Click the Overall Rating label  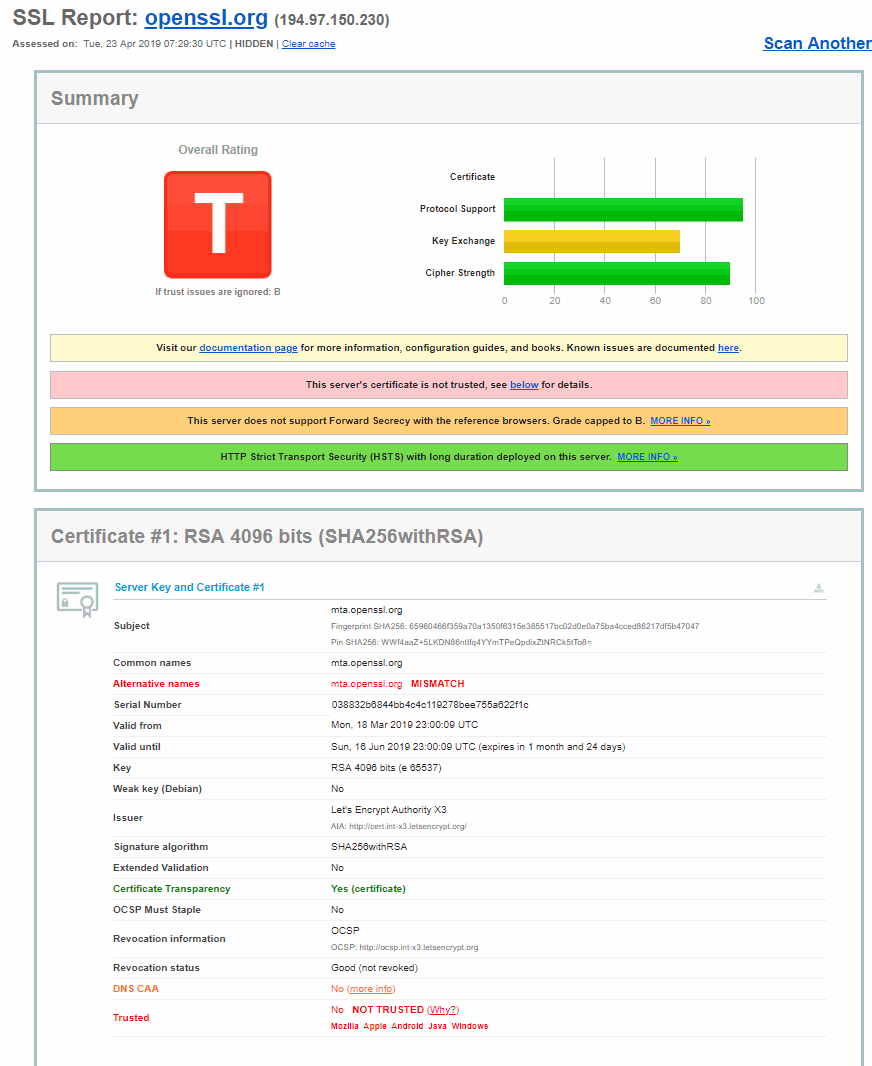pyautogui.click(x=218, y=150)
